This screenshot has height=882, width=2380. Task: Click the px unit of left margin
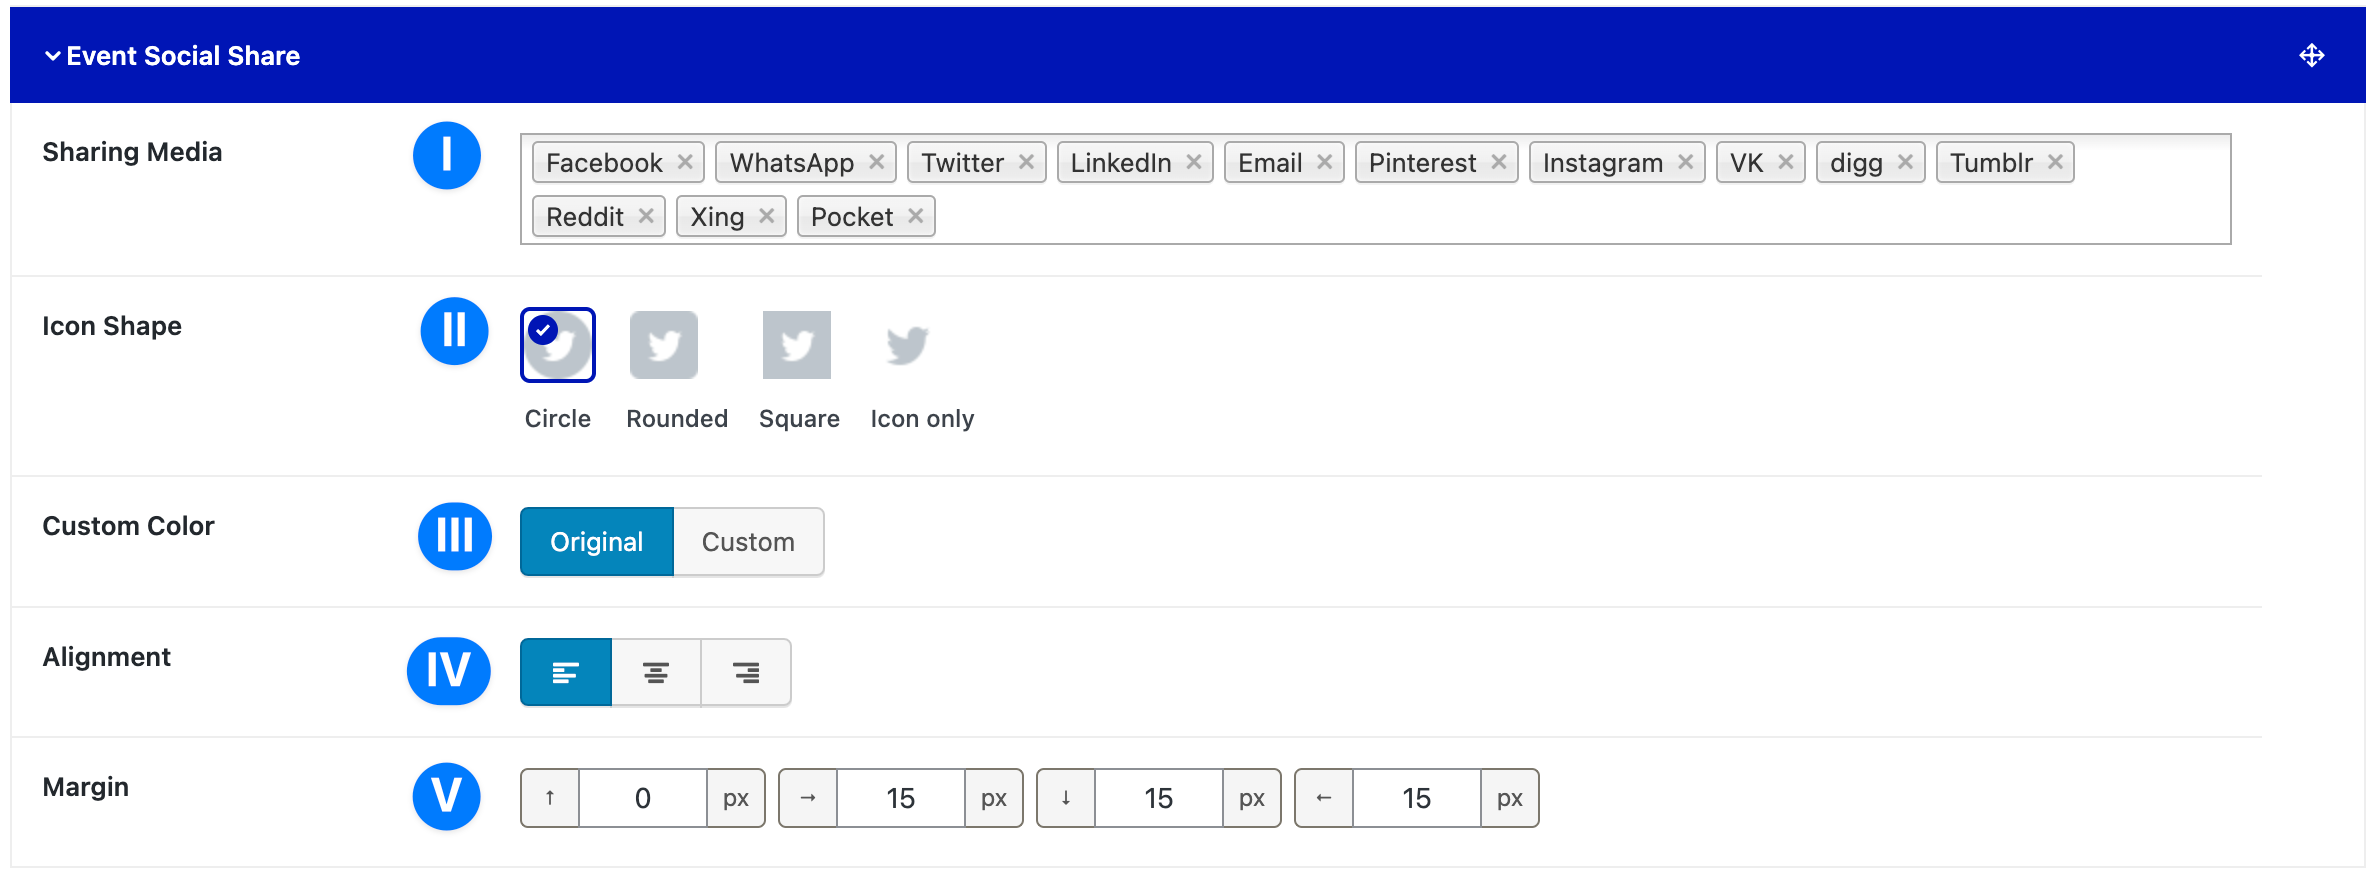coord(1510,798)
